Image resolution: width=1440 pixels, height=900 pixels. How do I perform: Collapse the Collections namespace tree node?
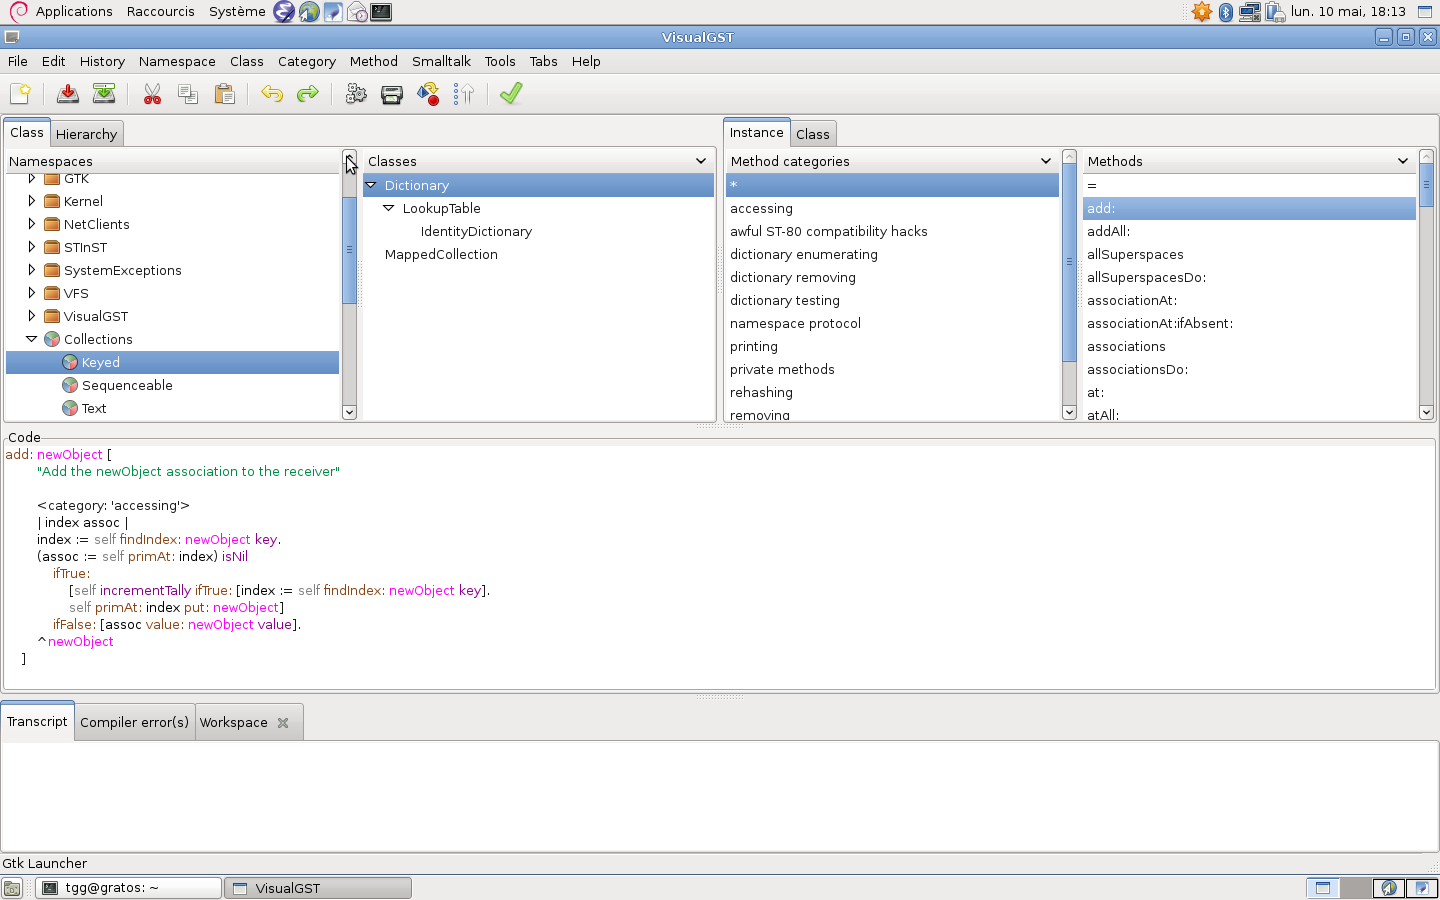click(32, 339)
